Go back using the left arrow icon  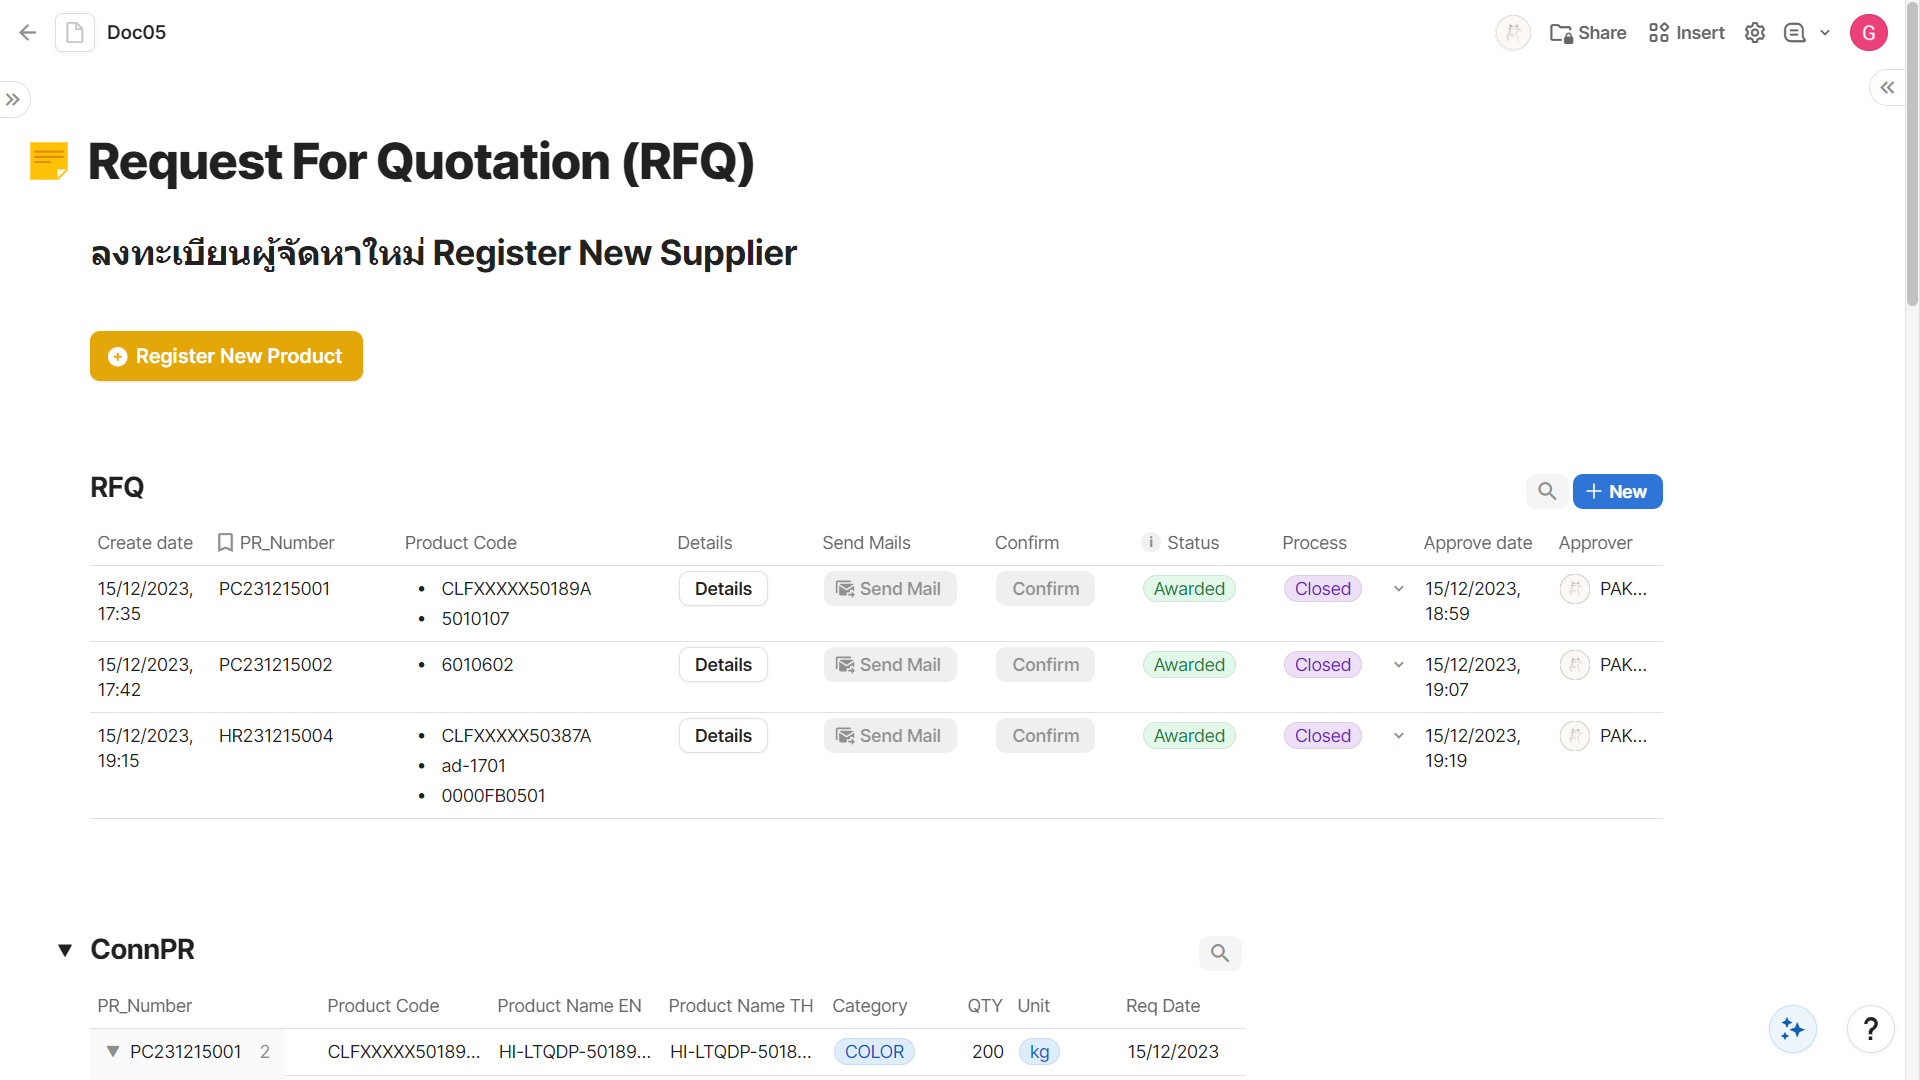click(28, 33)
